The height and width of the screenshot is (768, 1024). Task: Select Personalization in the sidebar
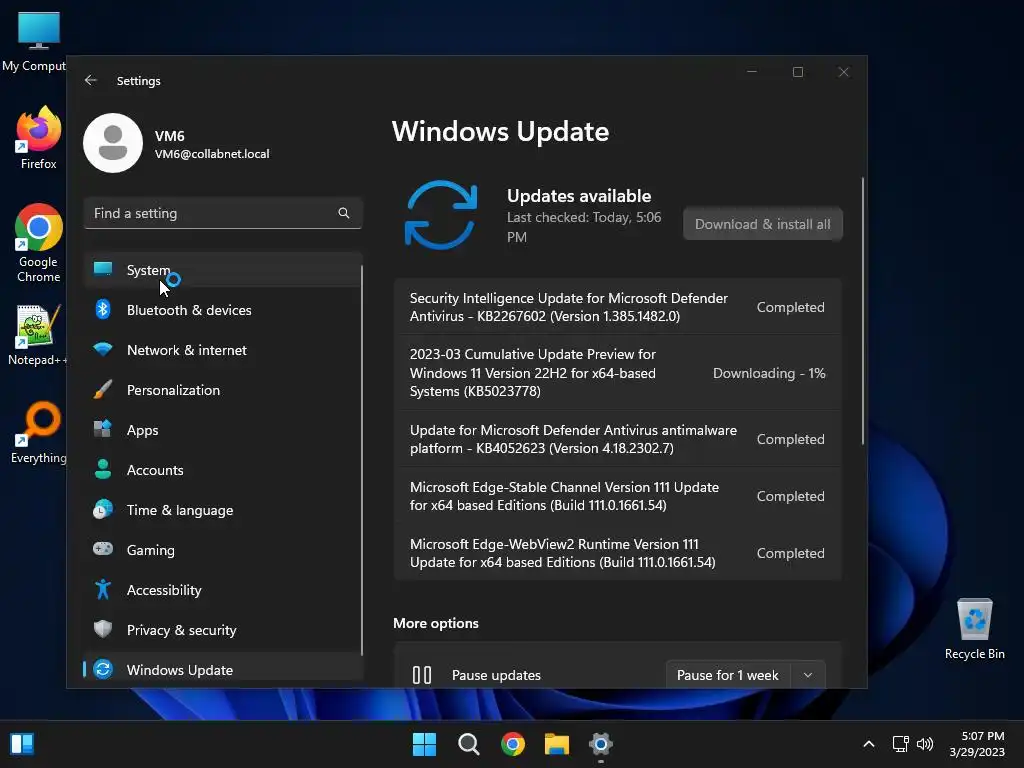222,389
